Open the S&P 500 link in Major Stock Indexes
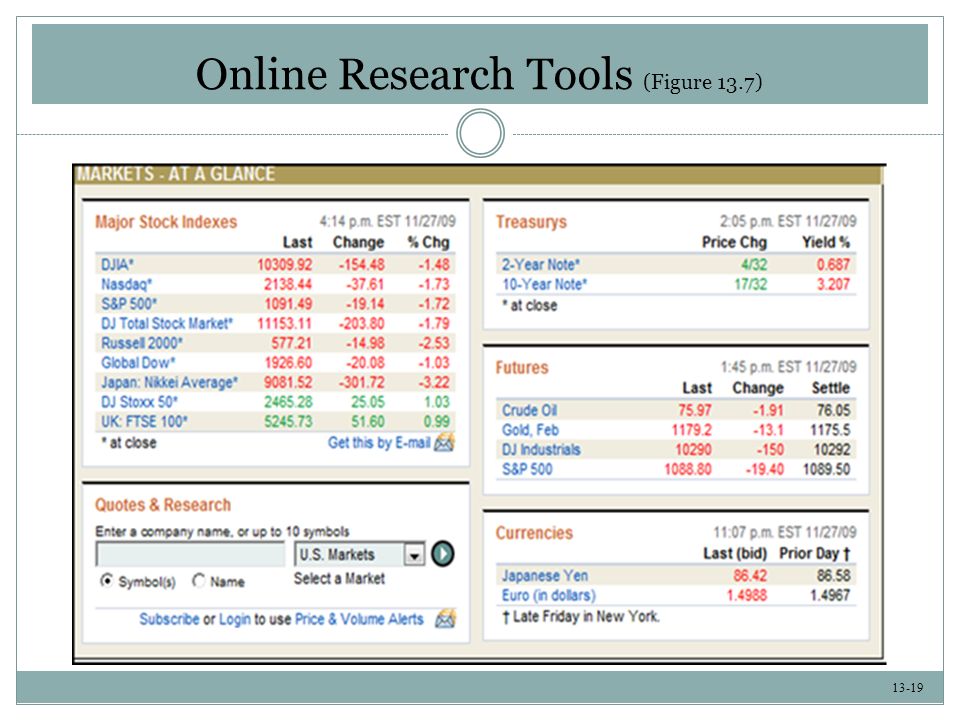This screenshot has width=960, height=720. pos(129,304)
